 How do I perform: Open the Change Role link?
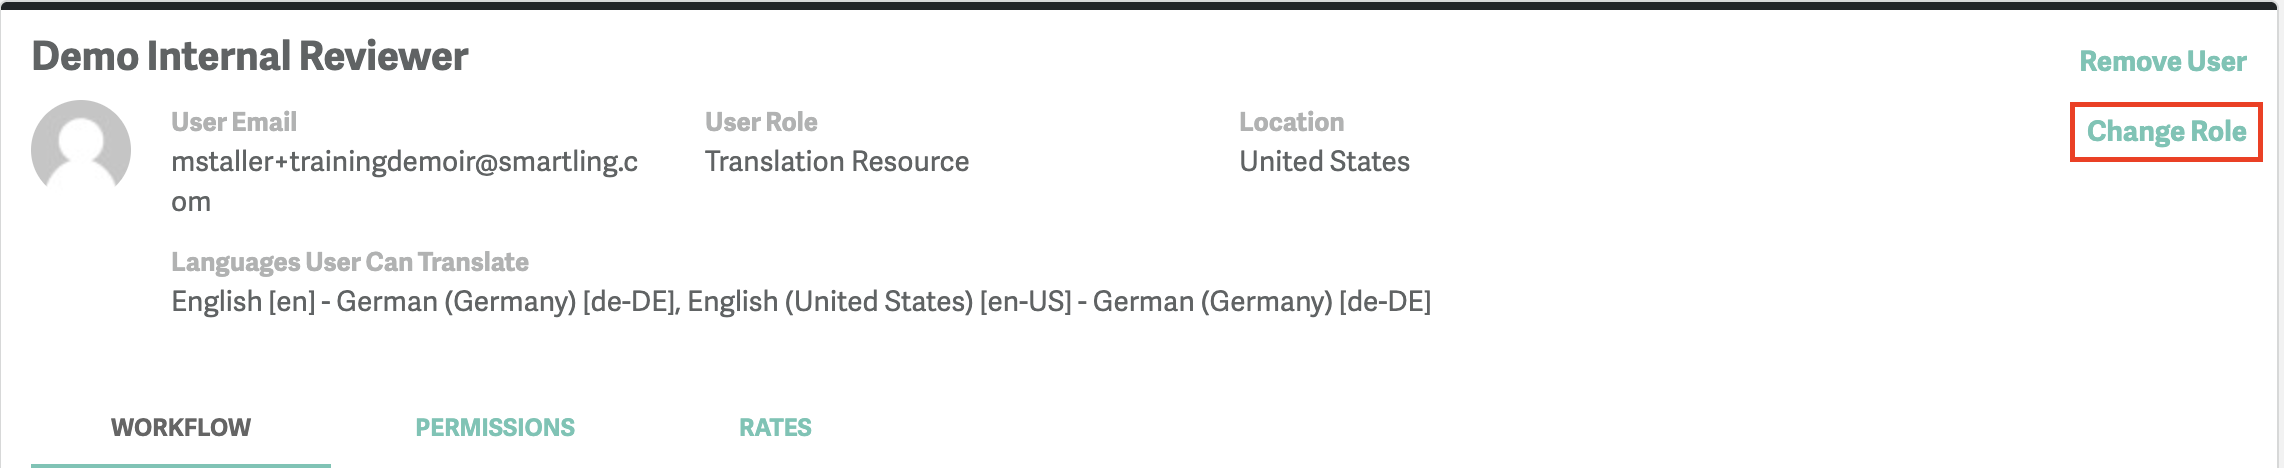pos(2166,132)
